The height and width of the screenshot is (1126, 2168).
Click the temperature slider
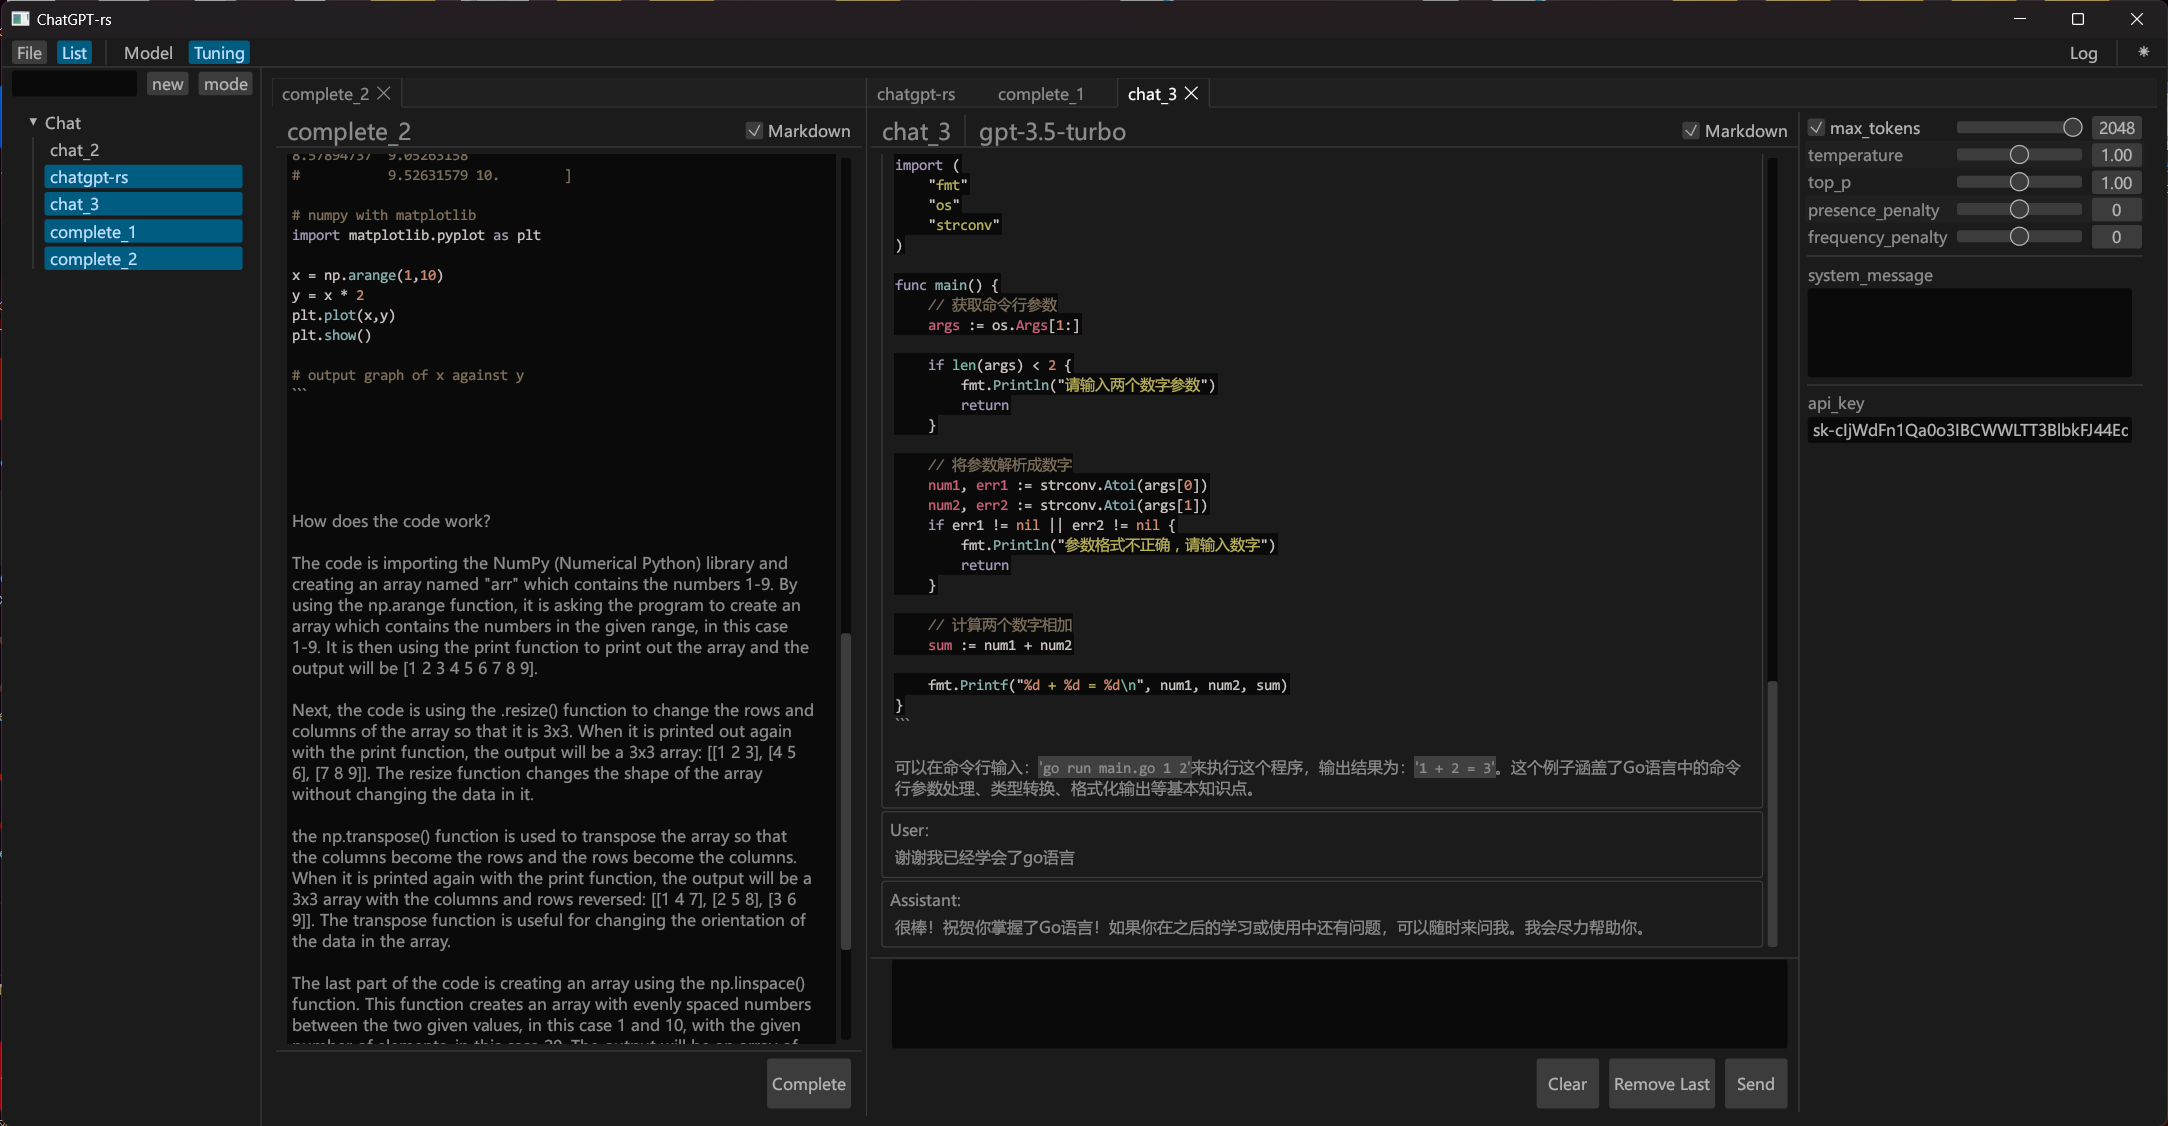click(2019, 154)
